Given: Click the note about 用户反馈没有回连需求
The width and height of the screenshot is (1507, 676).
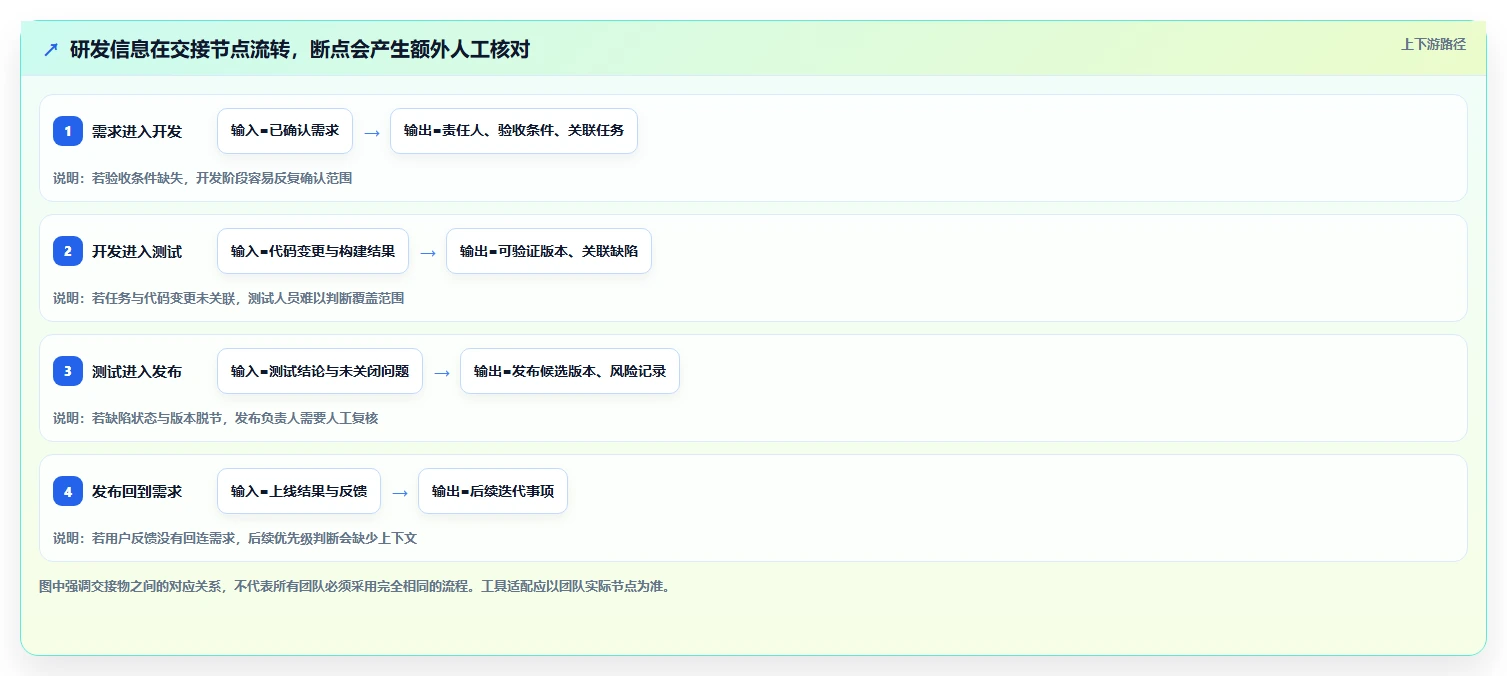Looking at the screenshot, I should coord(235,538).
